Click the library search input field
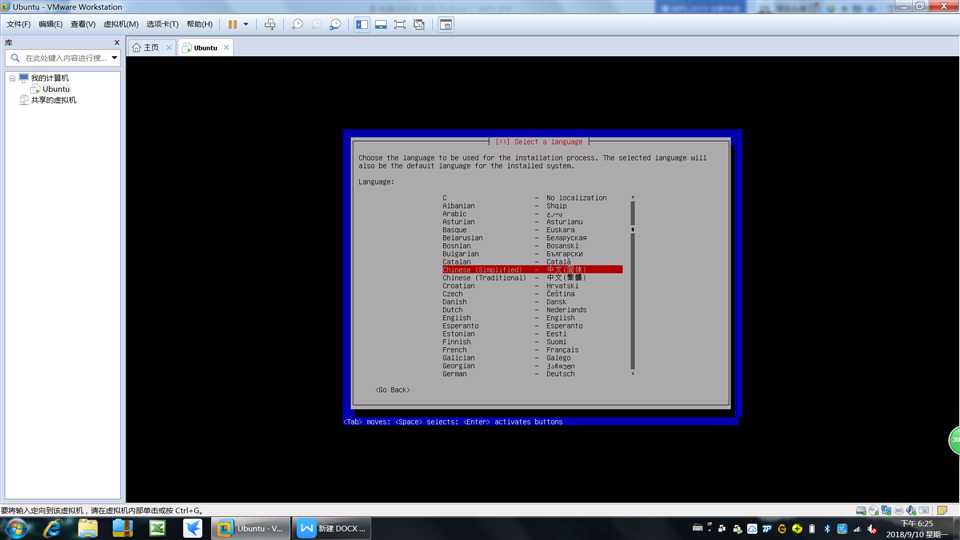The image size is (960, 540). pos(62,58)
